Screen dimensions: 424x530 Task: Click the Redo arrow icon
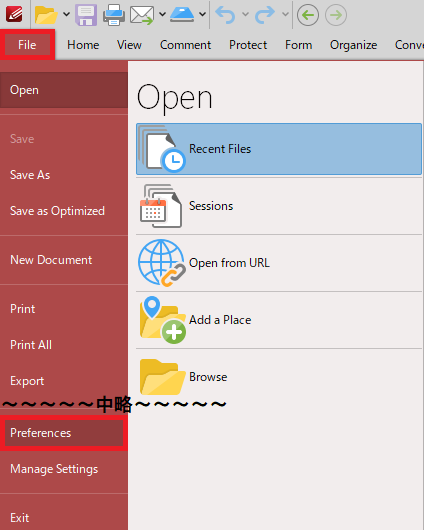pyautogui.click(x=265, y=15)
